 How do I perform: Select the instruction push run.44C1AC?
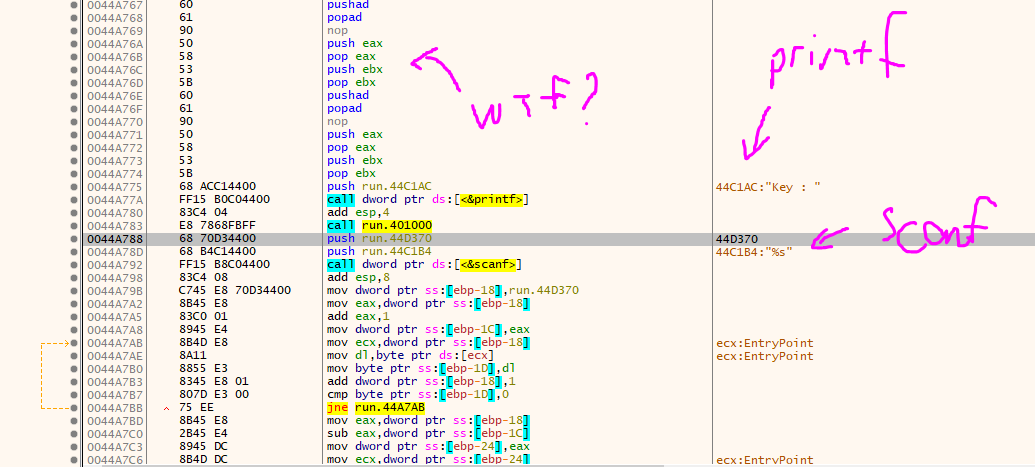[x=380, y=186]
